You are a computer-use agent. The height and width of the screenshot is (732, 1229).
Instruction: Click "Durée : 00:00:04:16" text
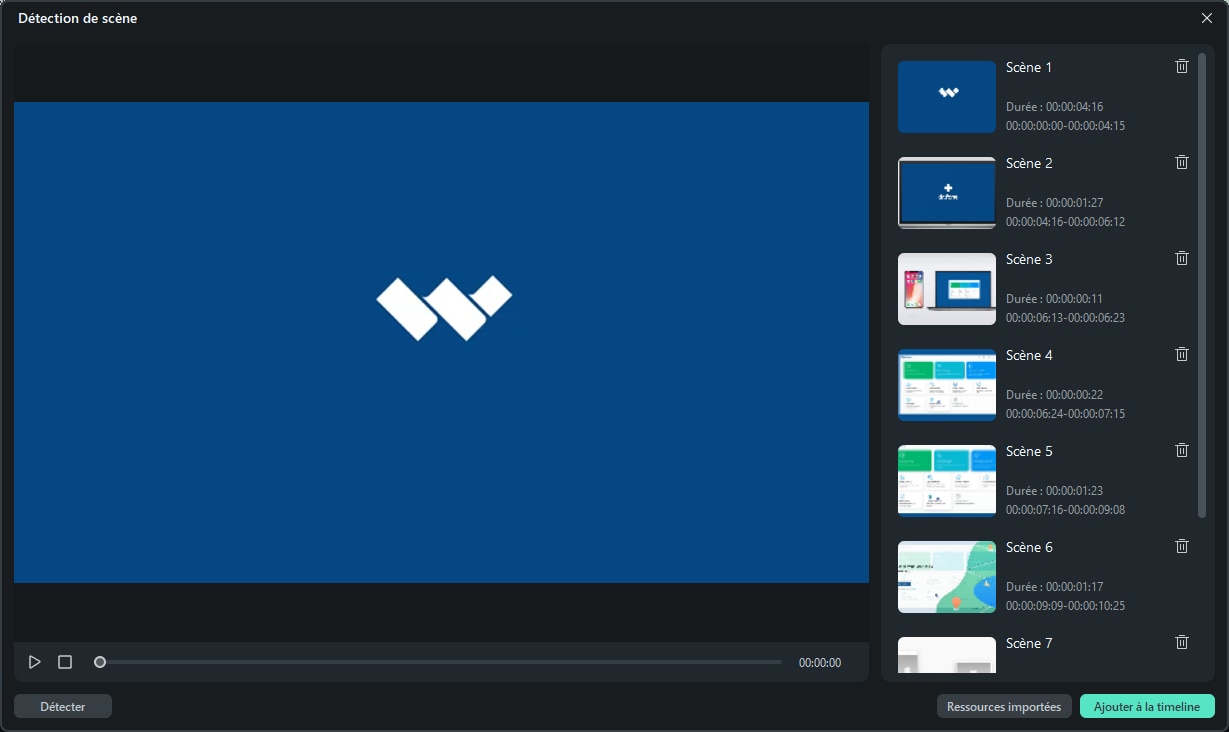tap(1054, 106)
